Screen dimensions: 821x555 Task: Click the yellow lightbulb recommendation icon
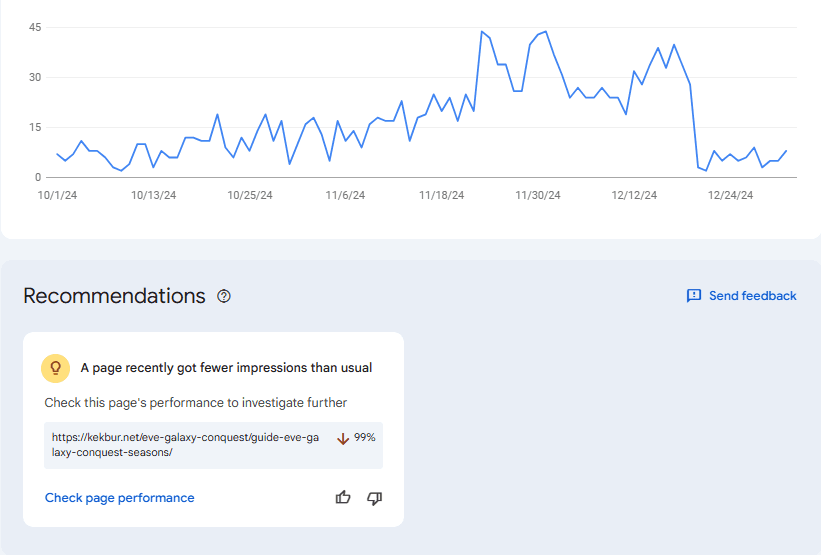click(x=55, y=368)
